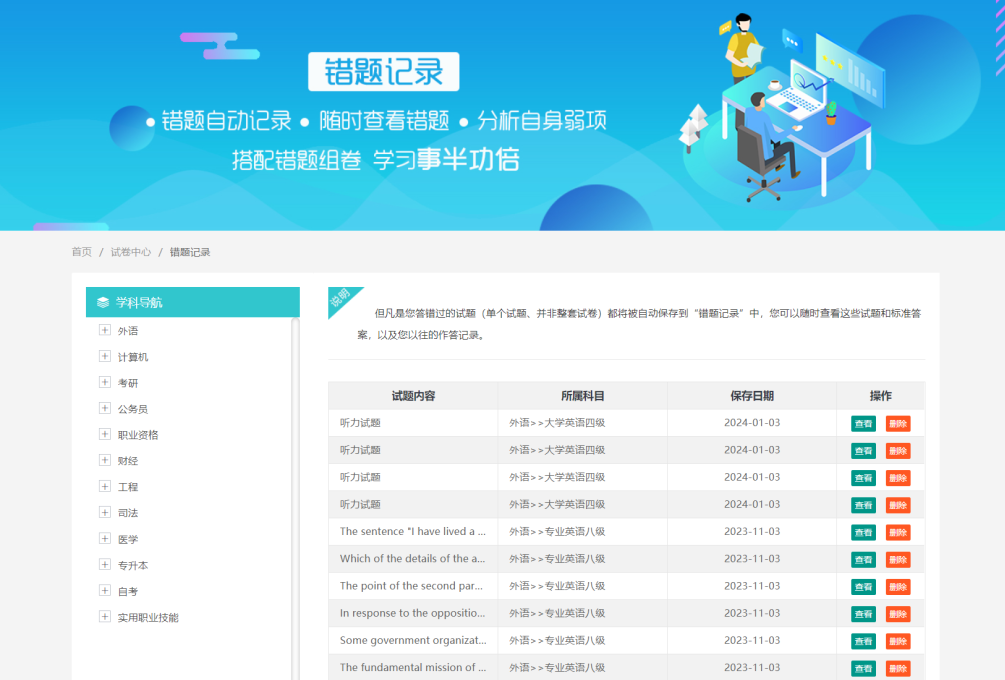Click plus icon beside 专升本
The width and height of the screenshot is (1005, 680).
pos(105,564)
